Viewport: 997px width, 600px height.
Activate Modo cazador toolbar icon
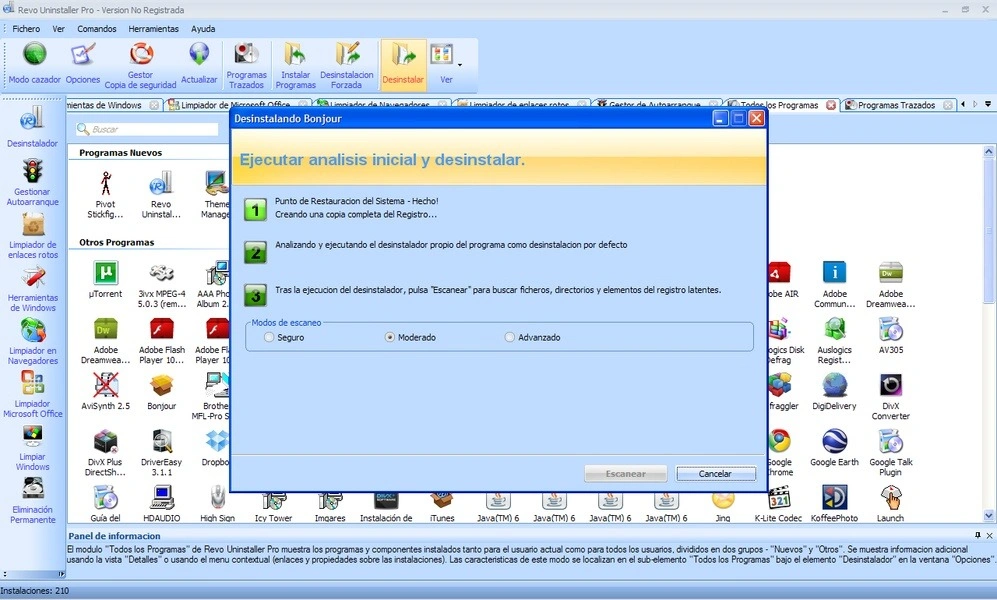click(34, 64)
